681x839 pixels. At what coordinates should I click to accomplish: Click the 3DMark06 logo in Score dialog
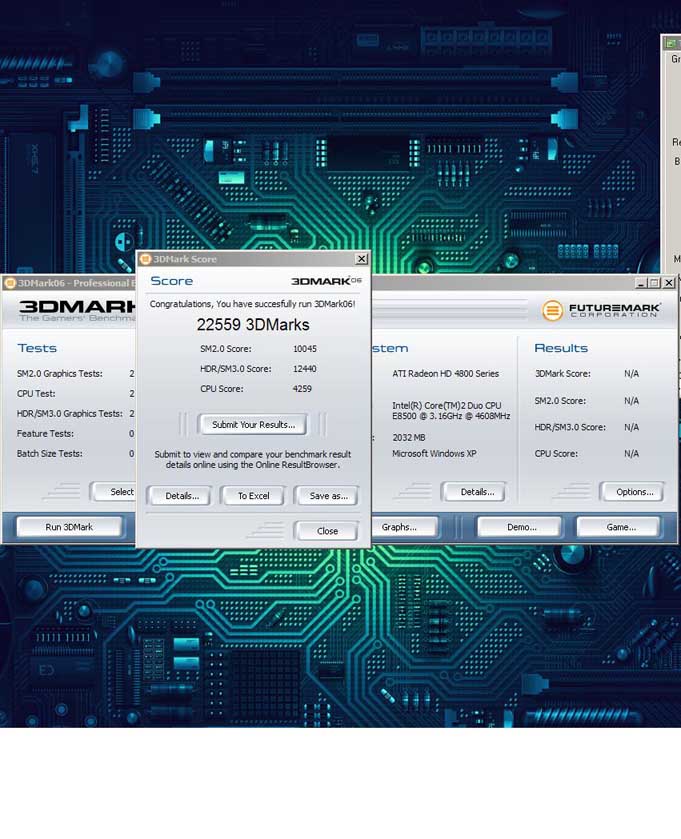click(x=326, y=281)
